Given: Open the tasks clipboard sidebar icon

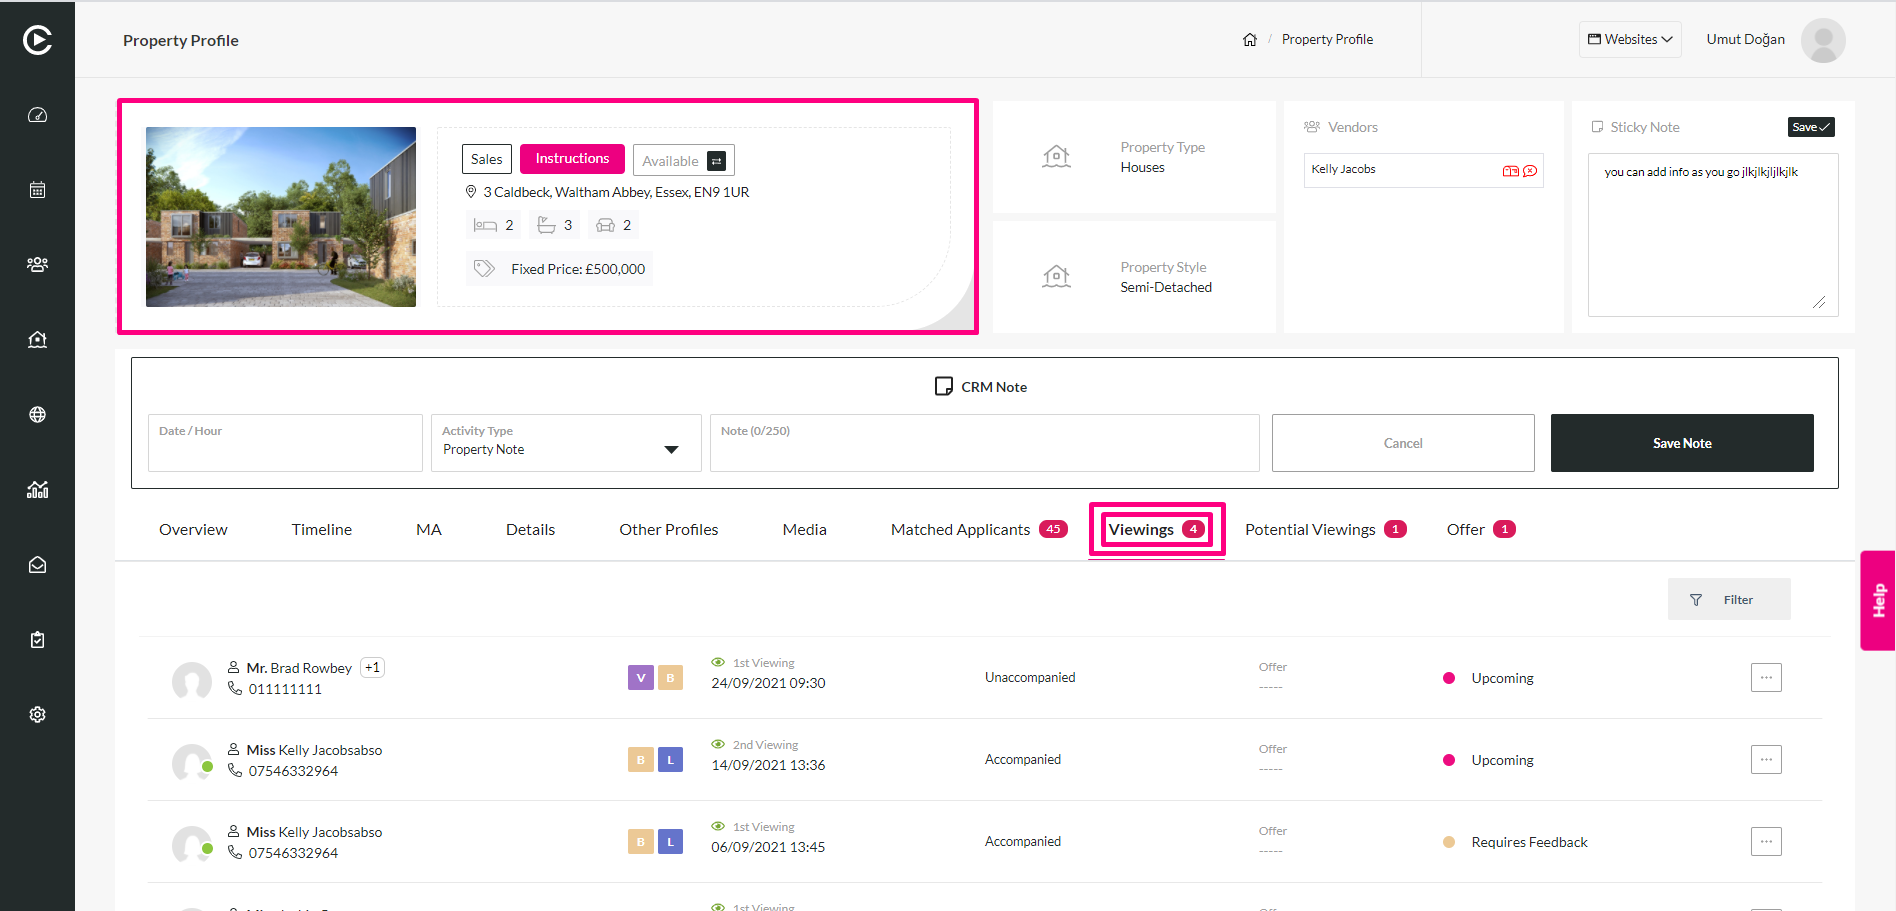Looking at the screenshot, I should click(37, 640).
